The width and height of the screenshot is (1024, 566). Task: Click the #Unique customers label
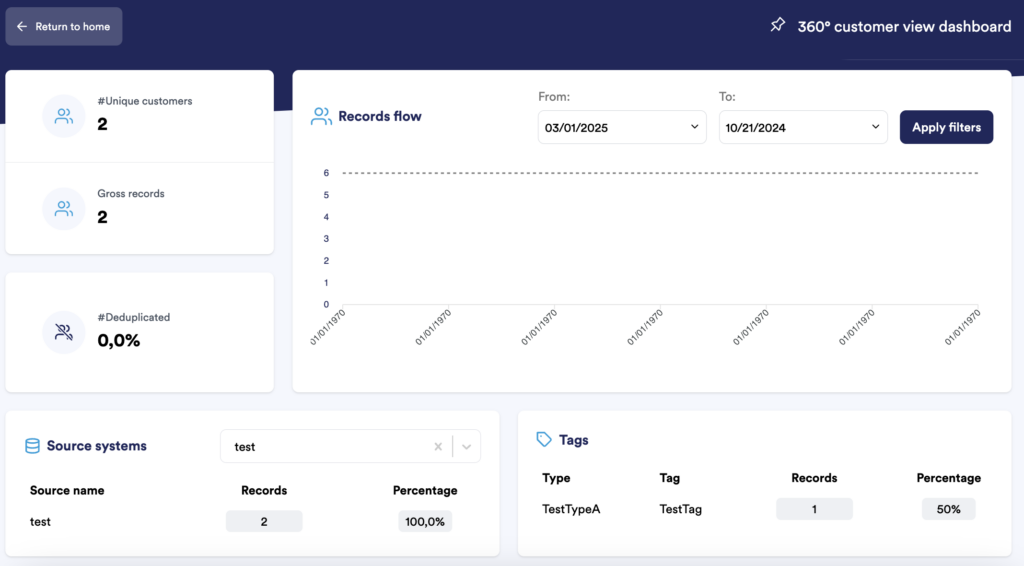point(145,101)
